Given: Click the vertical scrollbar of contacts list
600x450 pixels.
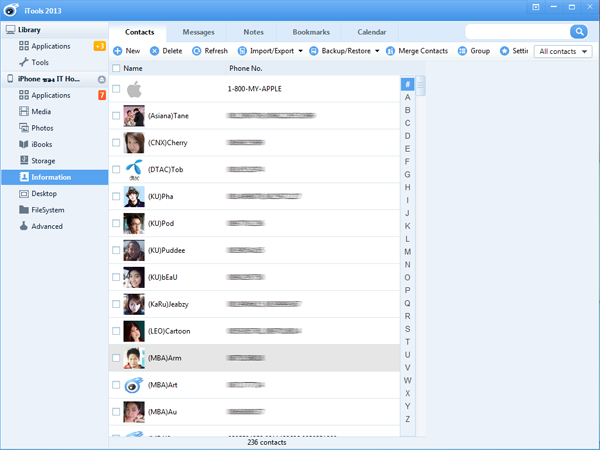Looking at the screenshot, I should [421, 86].
